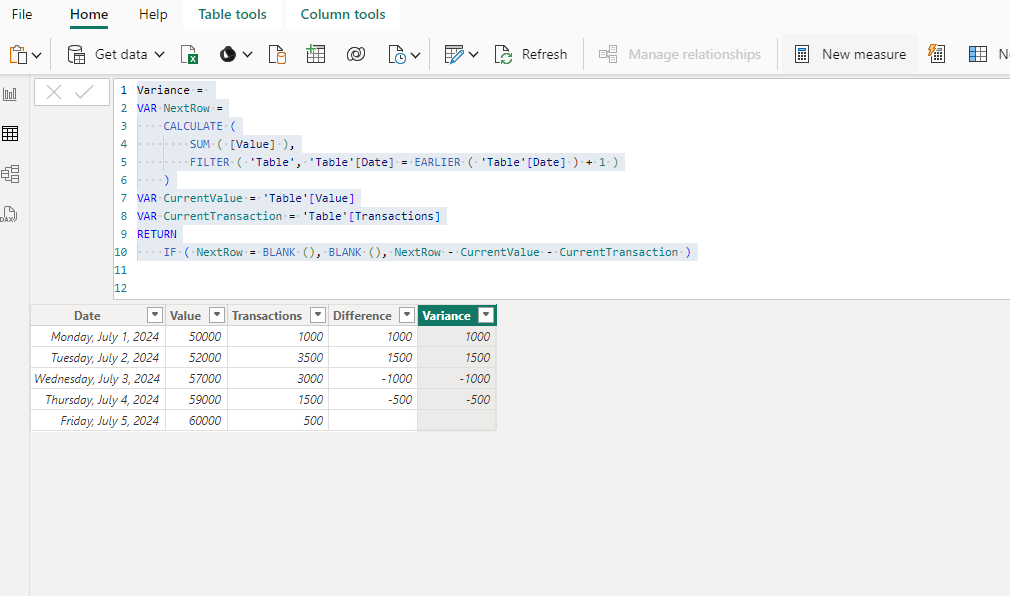Viewport: 1010px width, 596px height.
Task: Click the cell Thursday, July 4, 2024
Action: [x=98, y=399]
